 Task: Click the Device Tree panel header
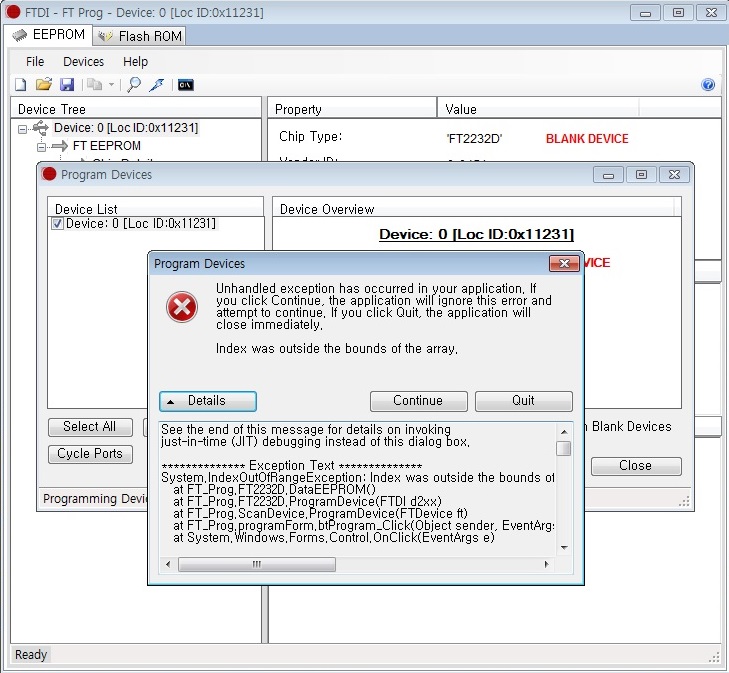pos(136,109)
